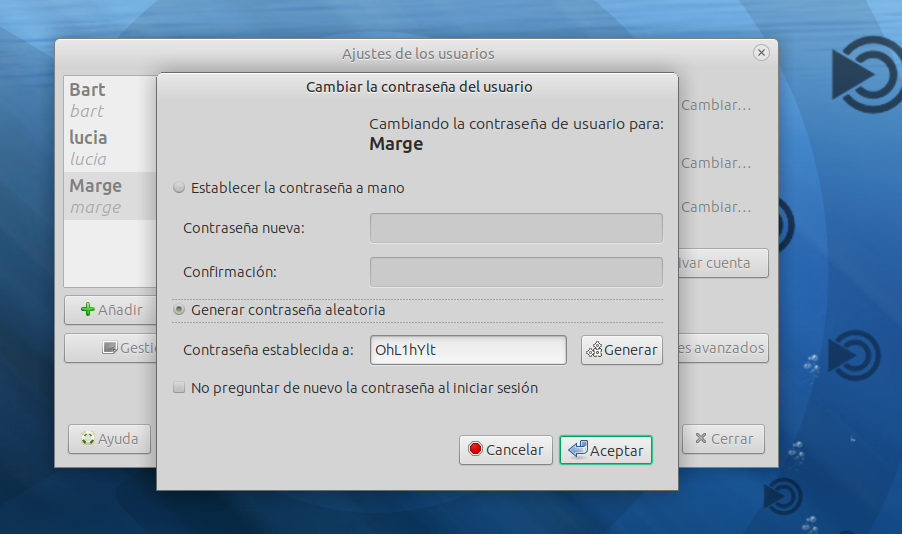Viewport: 902px width, 534px height.
Task: Click the Cerrar X icon
Action: click(701, 439)
